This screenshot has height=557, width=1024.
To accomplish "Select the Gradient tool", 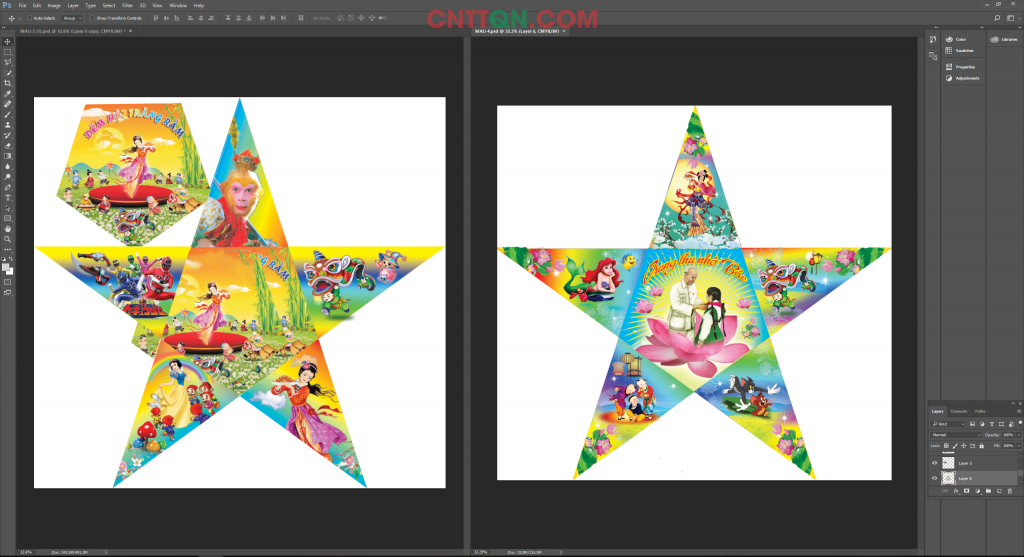I will coord(8,156).
